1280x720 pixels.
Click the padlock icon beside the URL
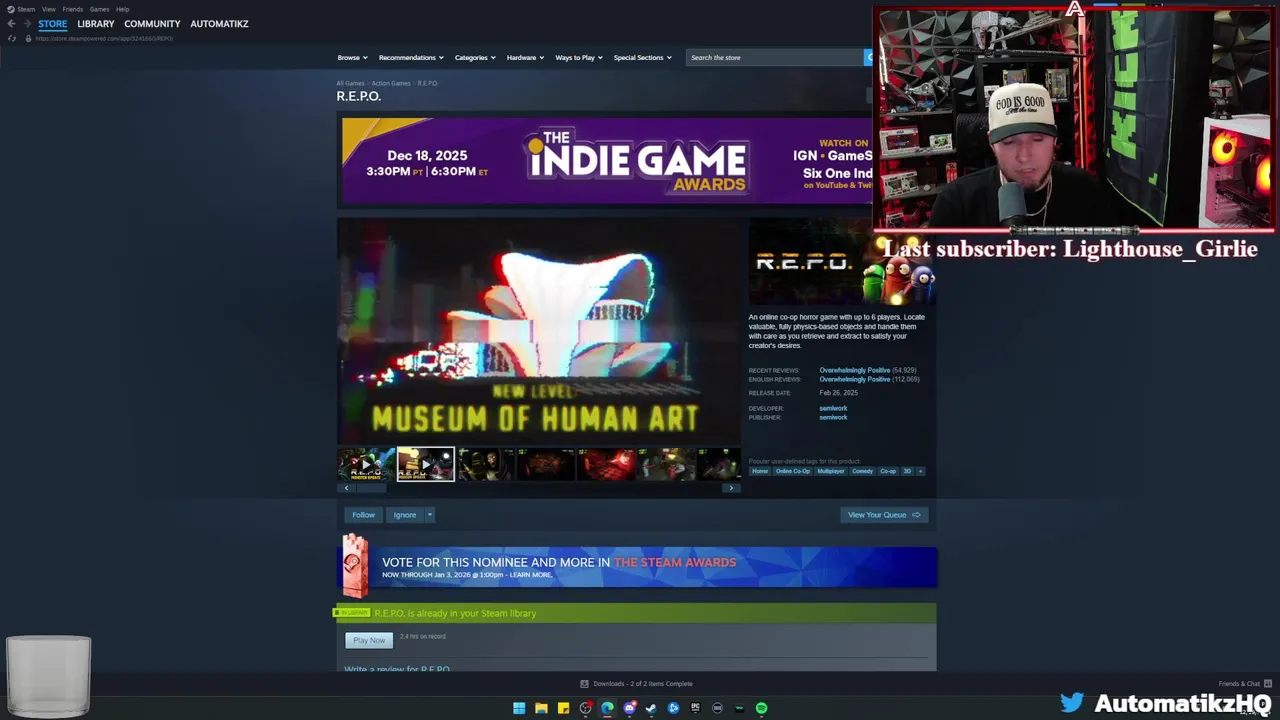(29, 38)
